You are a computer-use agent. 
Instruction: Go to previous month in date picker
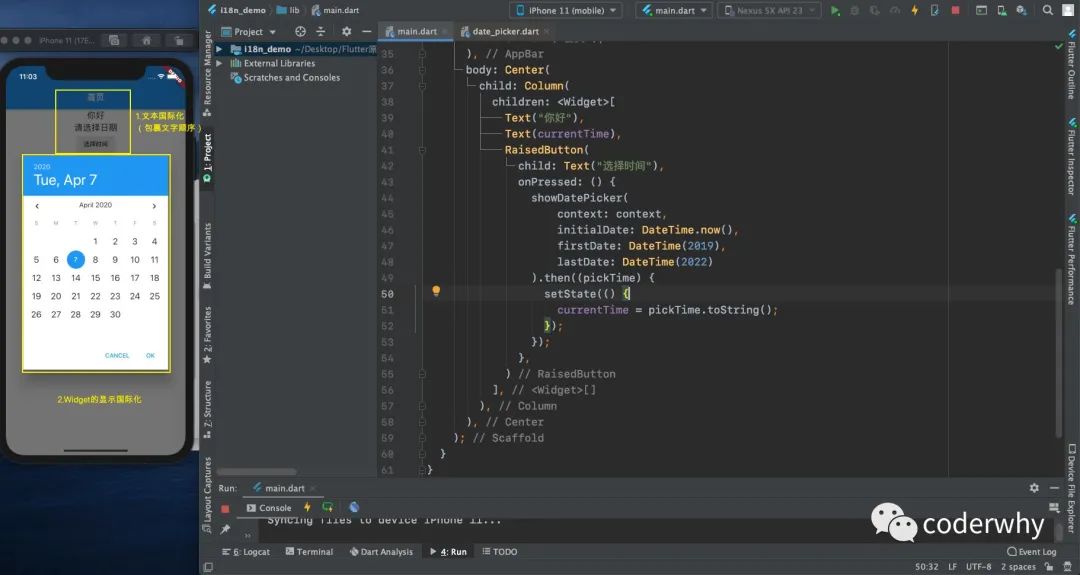(x=37, y=206)
